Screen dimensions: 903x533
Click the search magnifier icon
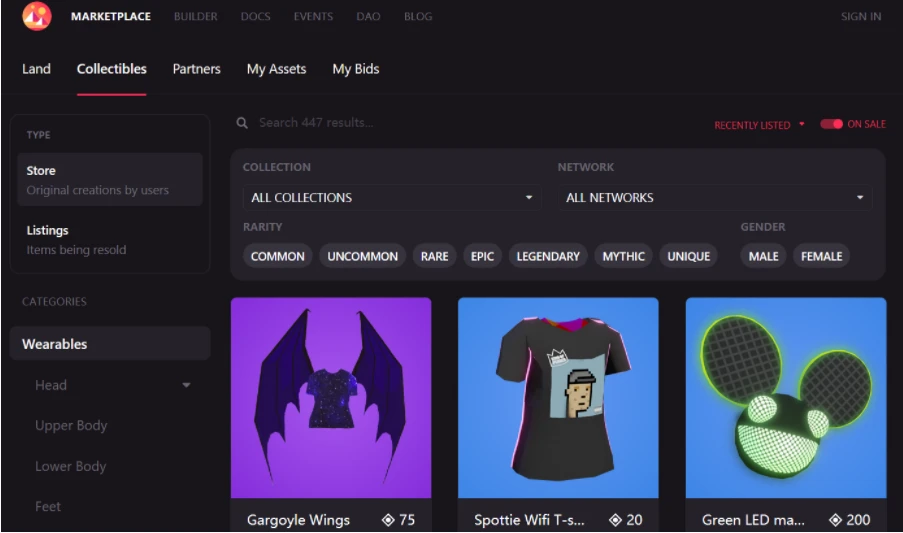[x=242, y=123]
